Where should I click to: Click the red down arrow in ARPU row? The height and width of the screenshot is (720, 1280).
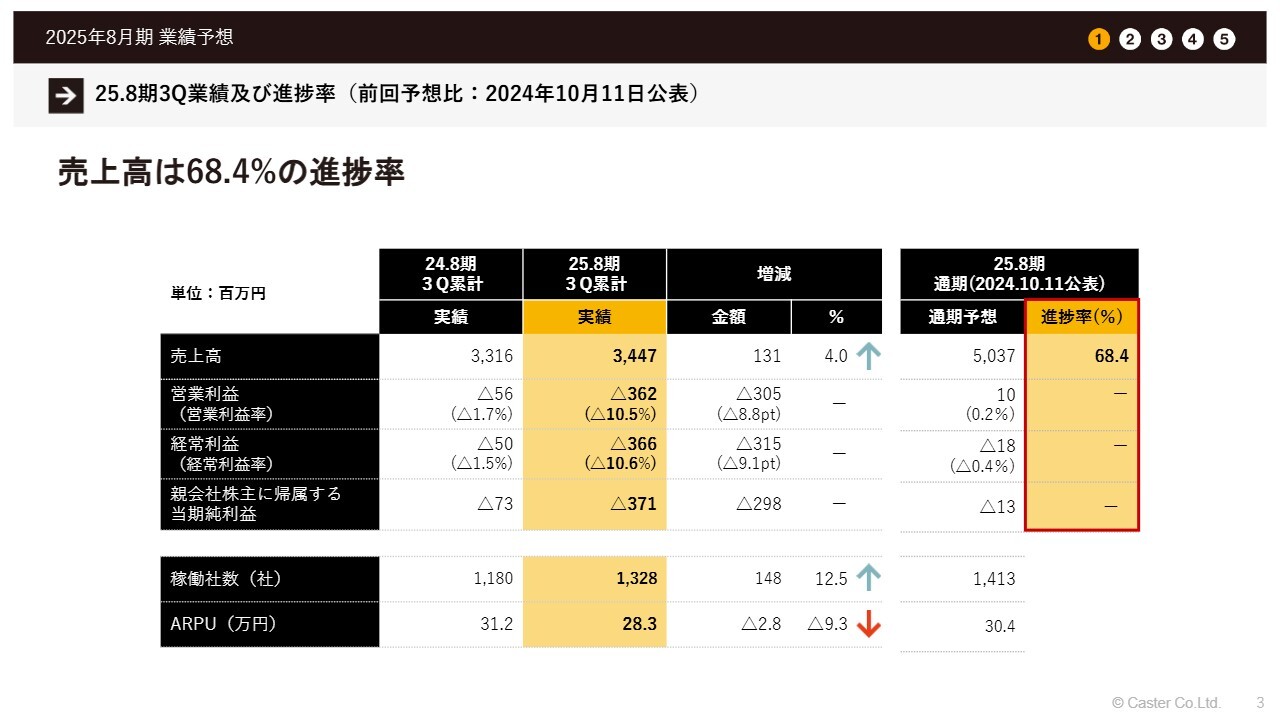click(x=868, y=624)
